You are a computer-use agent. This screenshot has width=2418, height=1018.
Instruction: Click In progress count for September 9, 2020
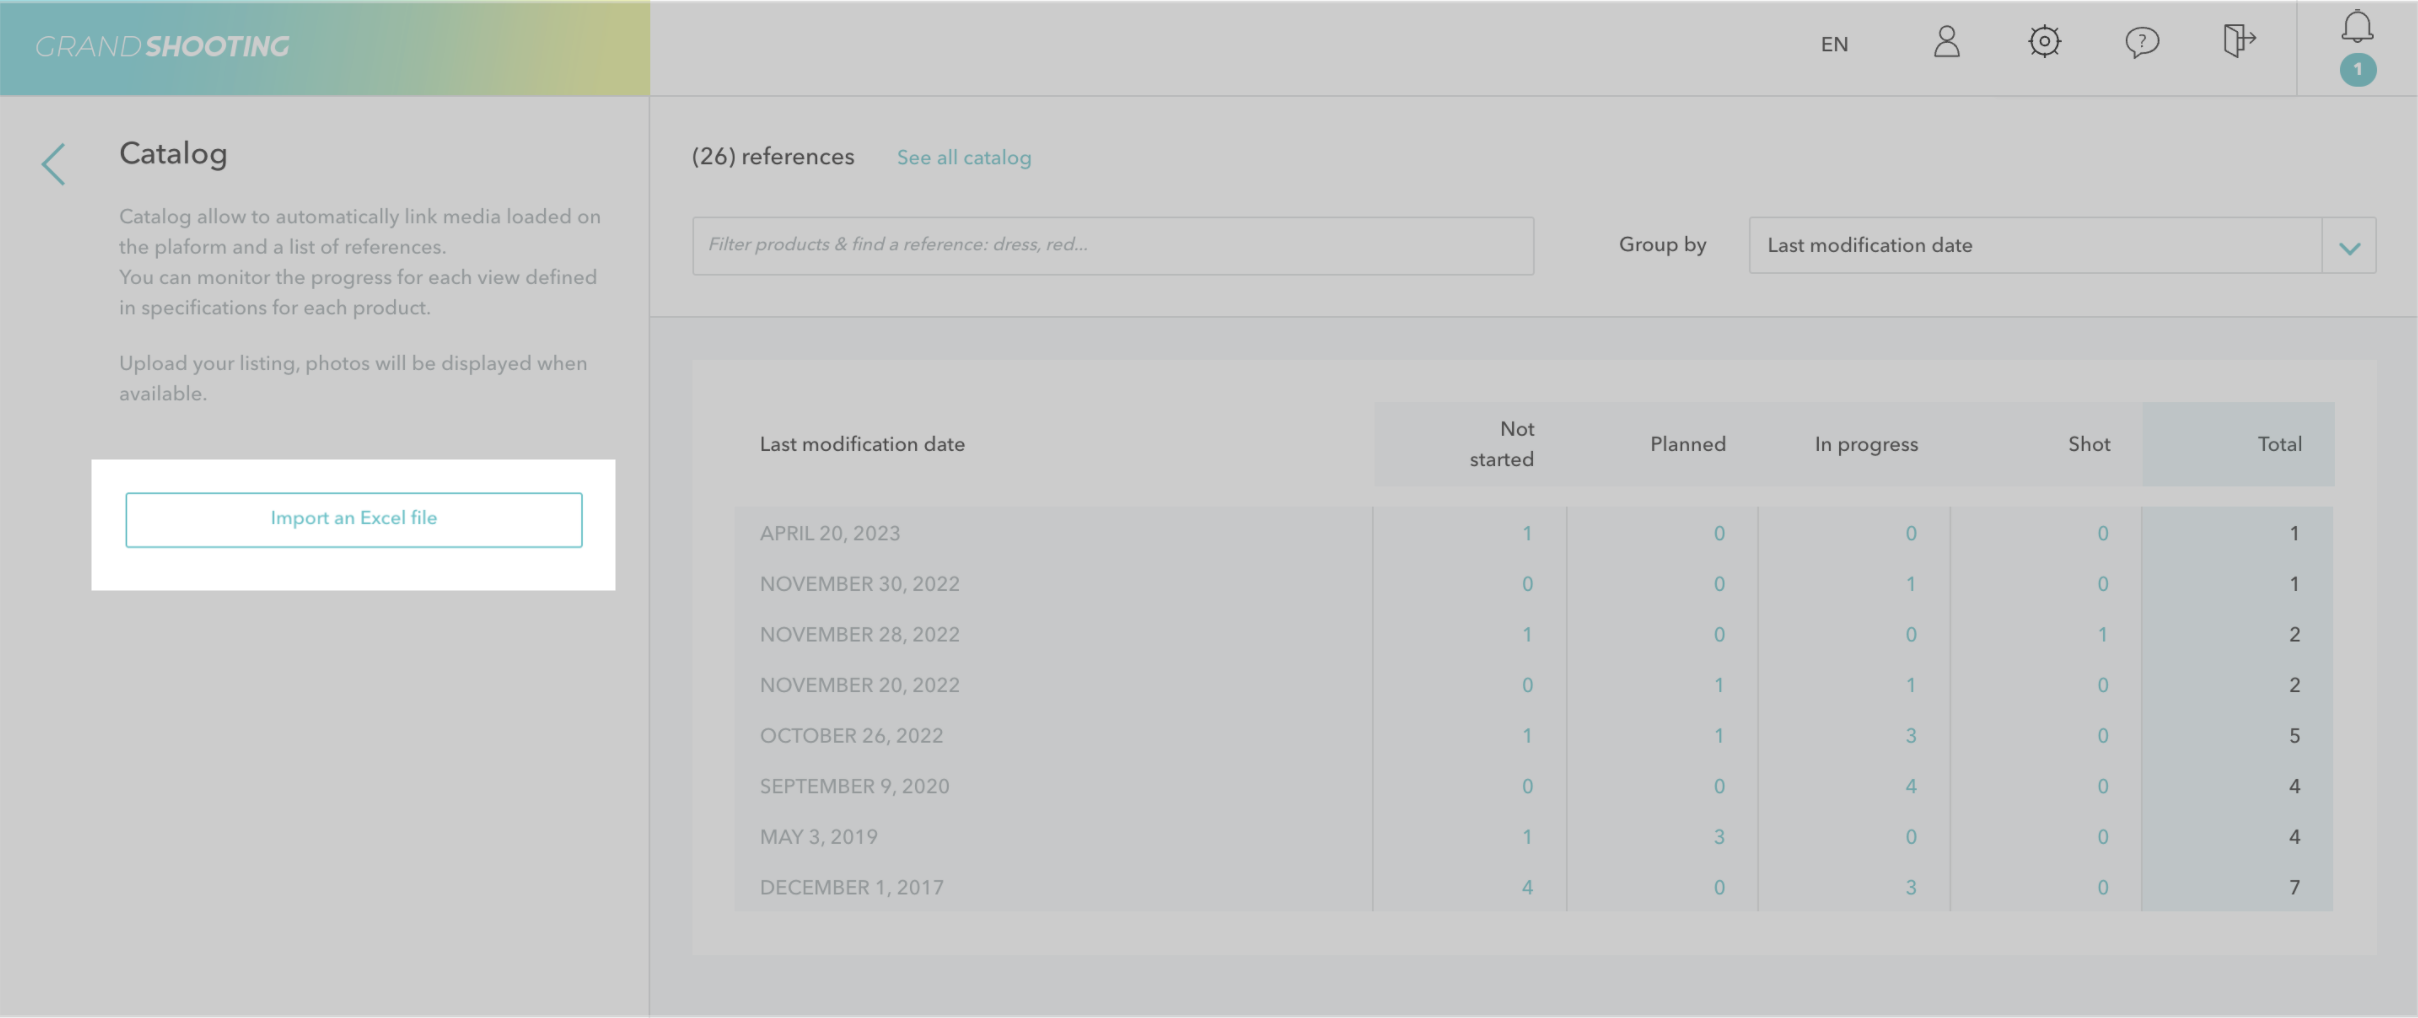coord(1910,786)
